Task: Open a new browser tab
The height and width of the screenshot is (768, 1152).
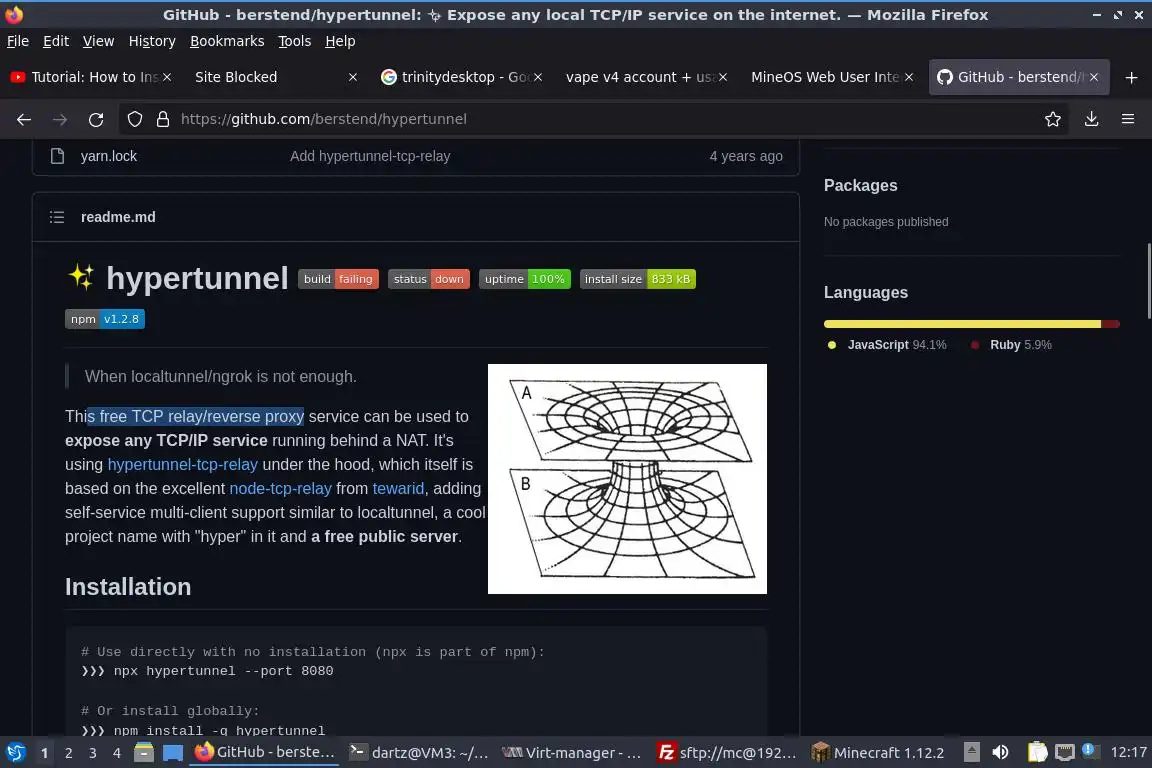Action: click(1131, 77)
